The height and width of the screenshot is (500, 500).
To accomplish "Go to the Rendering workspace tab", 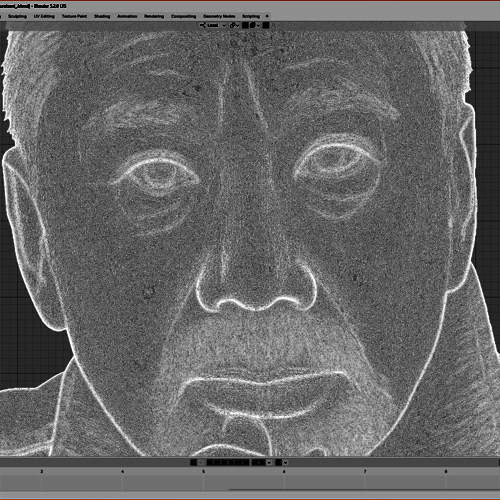I will [154, 16].
